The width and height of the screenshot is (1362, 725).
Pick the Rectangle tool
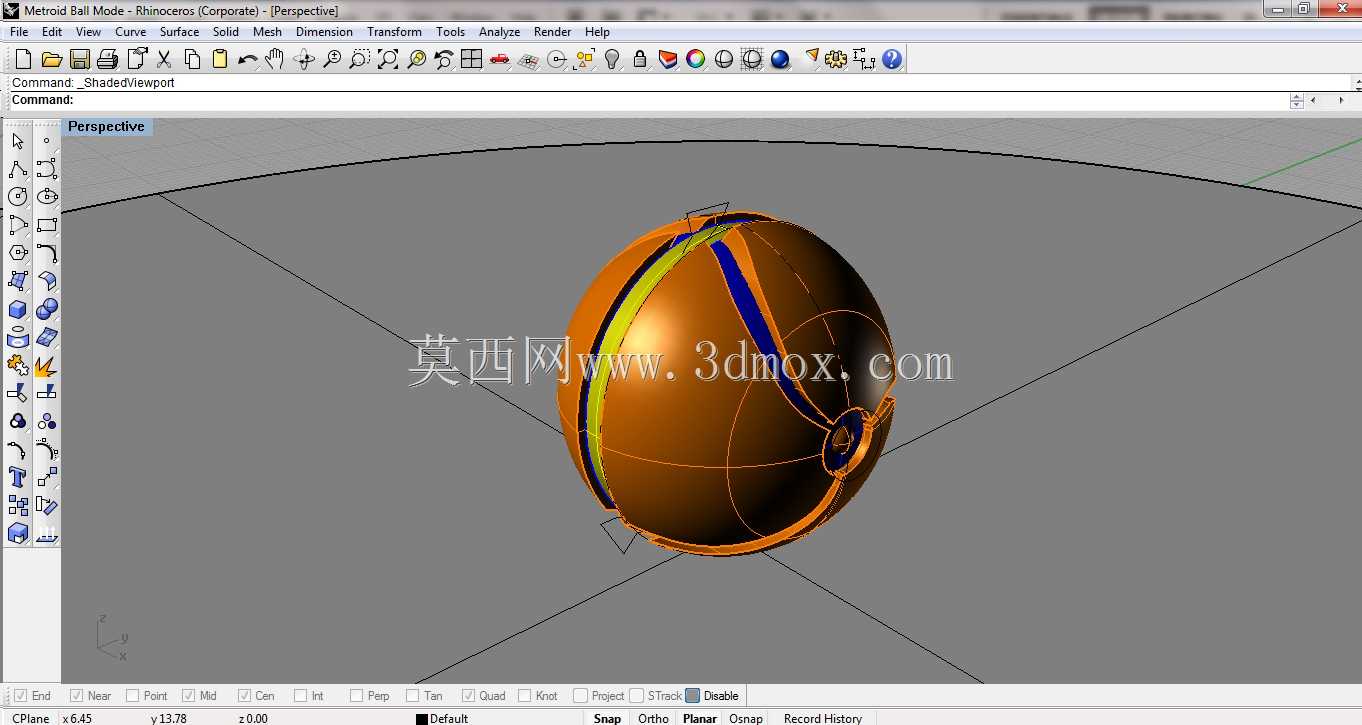coord(46,225)
